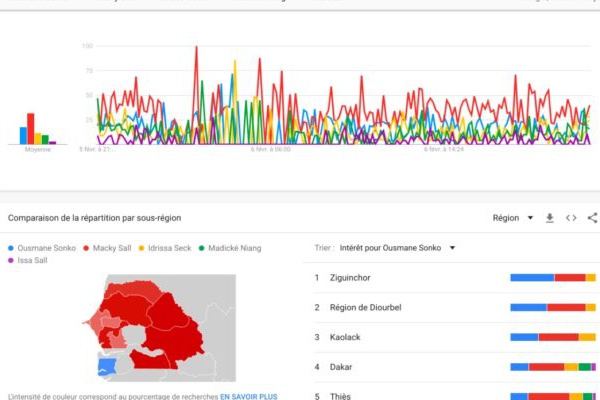Select the Kaolack row
600x400 pixels.
[455, 337]
